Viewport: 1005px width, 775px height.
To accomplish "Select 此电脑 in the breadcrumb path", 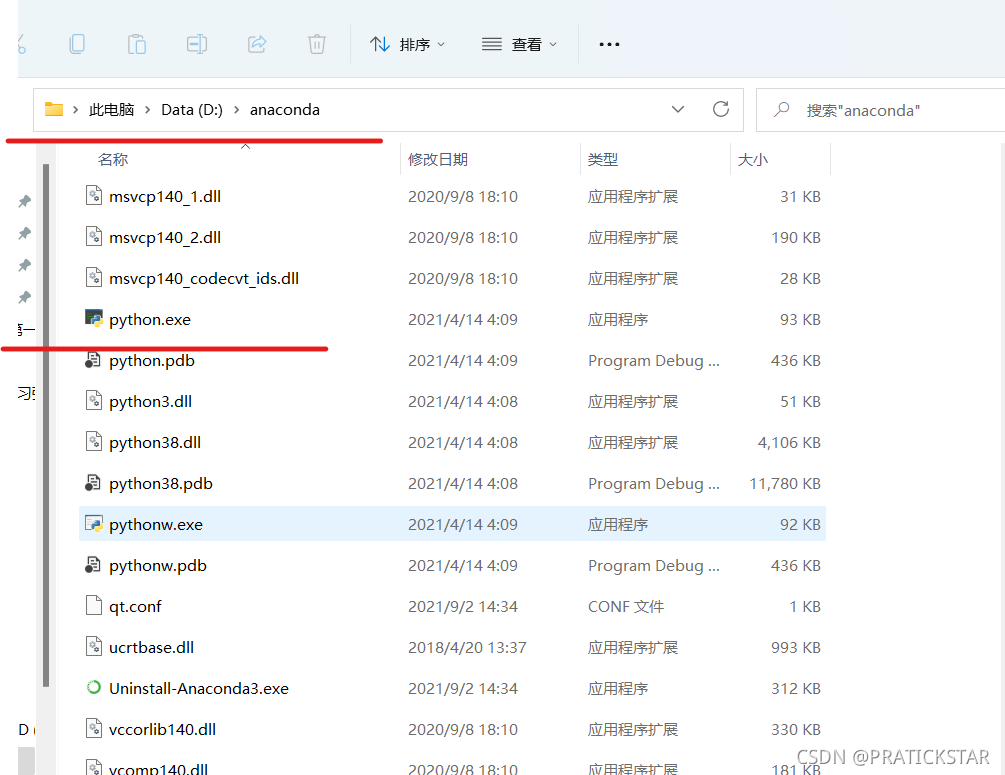I will (112, 110).
